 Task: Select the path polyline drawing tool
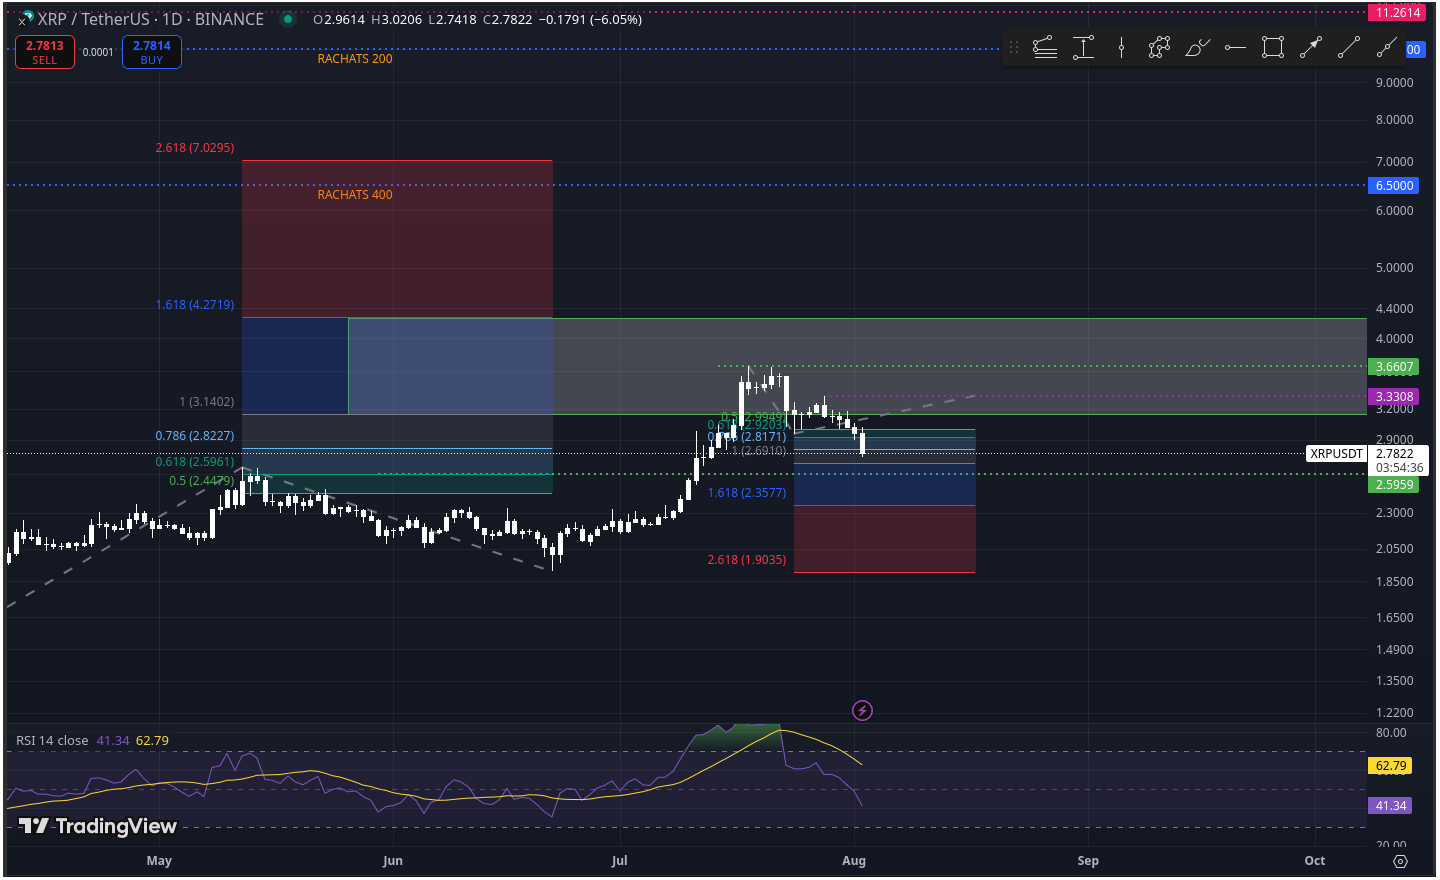1159,47
